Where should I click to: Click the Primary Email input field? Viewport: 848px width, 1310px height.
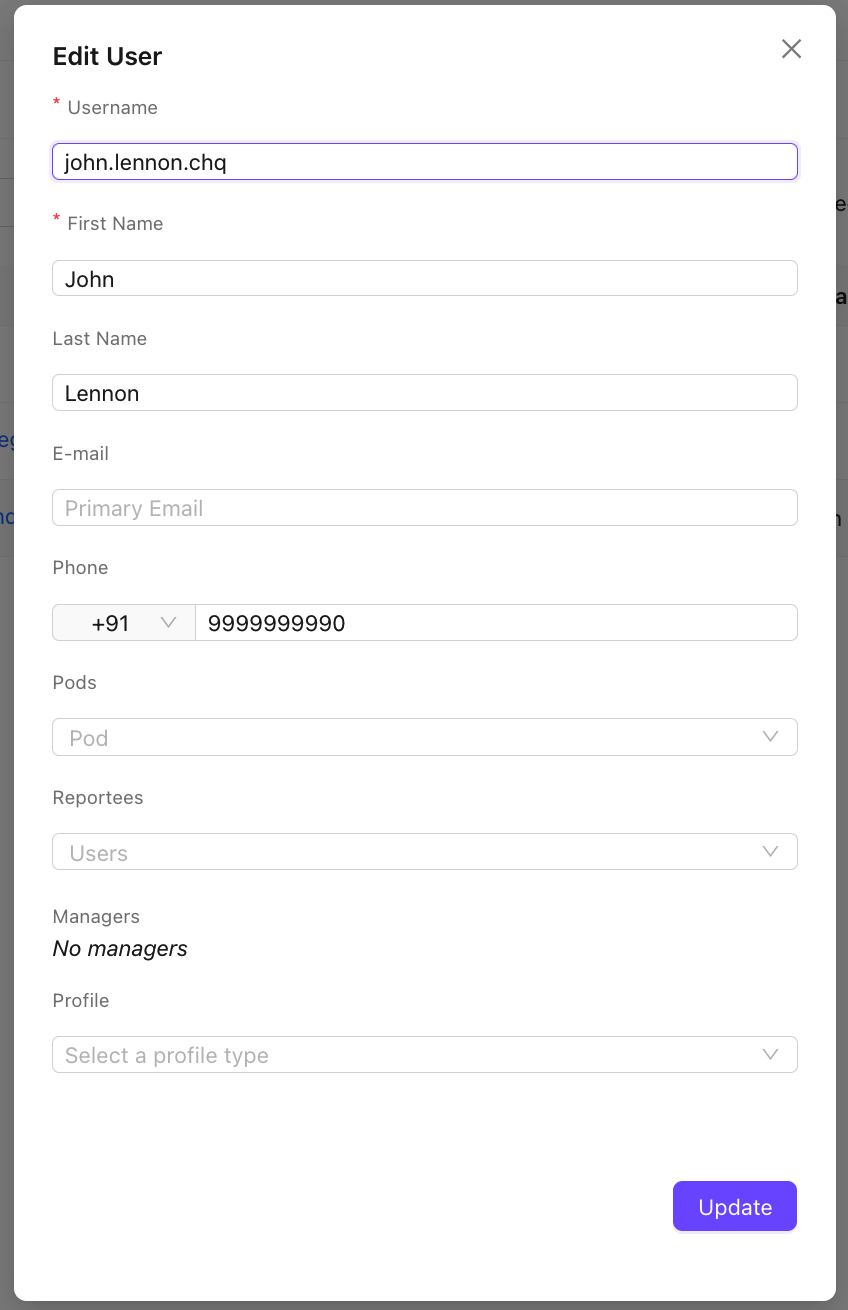click(x=424, y=508)
